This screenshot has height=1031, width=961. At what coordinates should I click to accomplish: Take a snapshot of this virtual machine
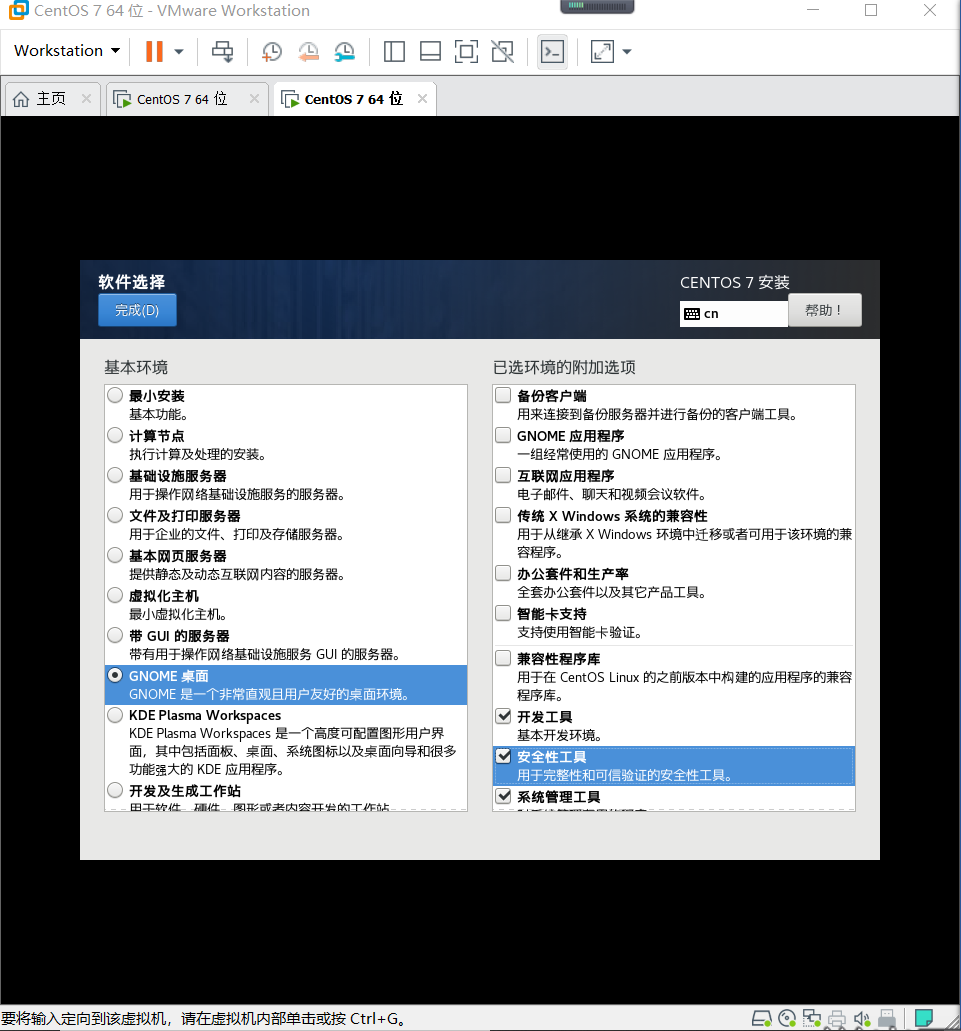(271, 51)
